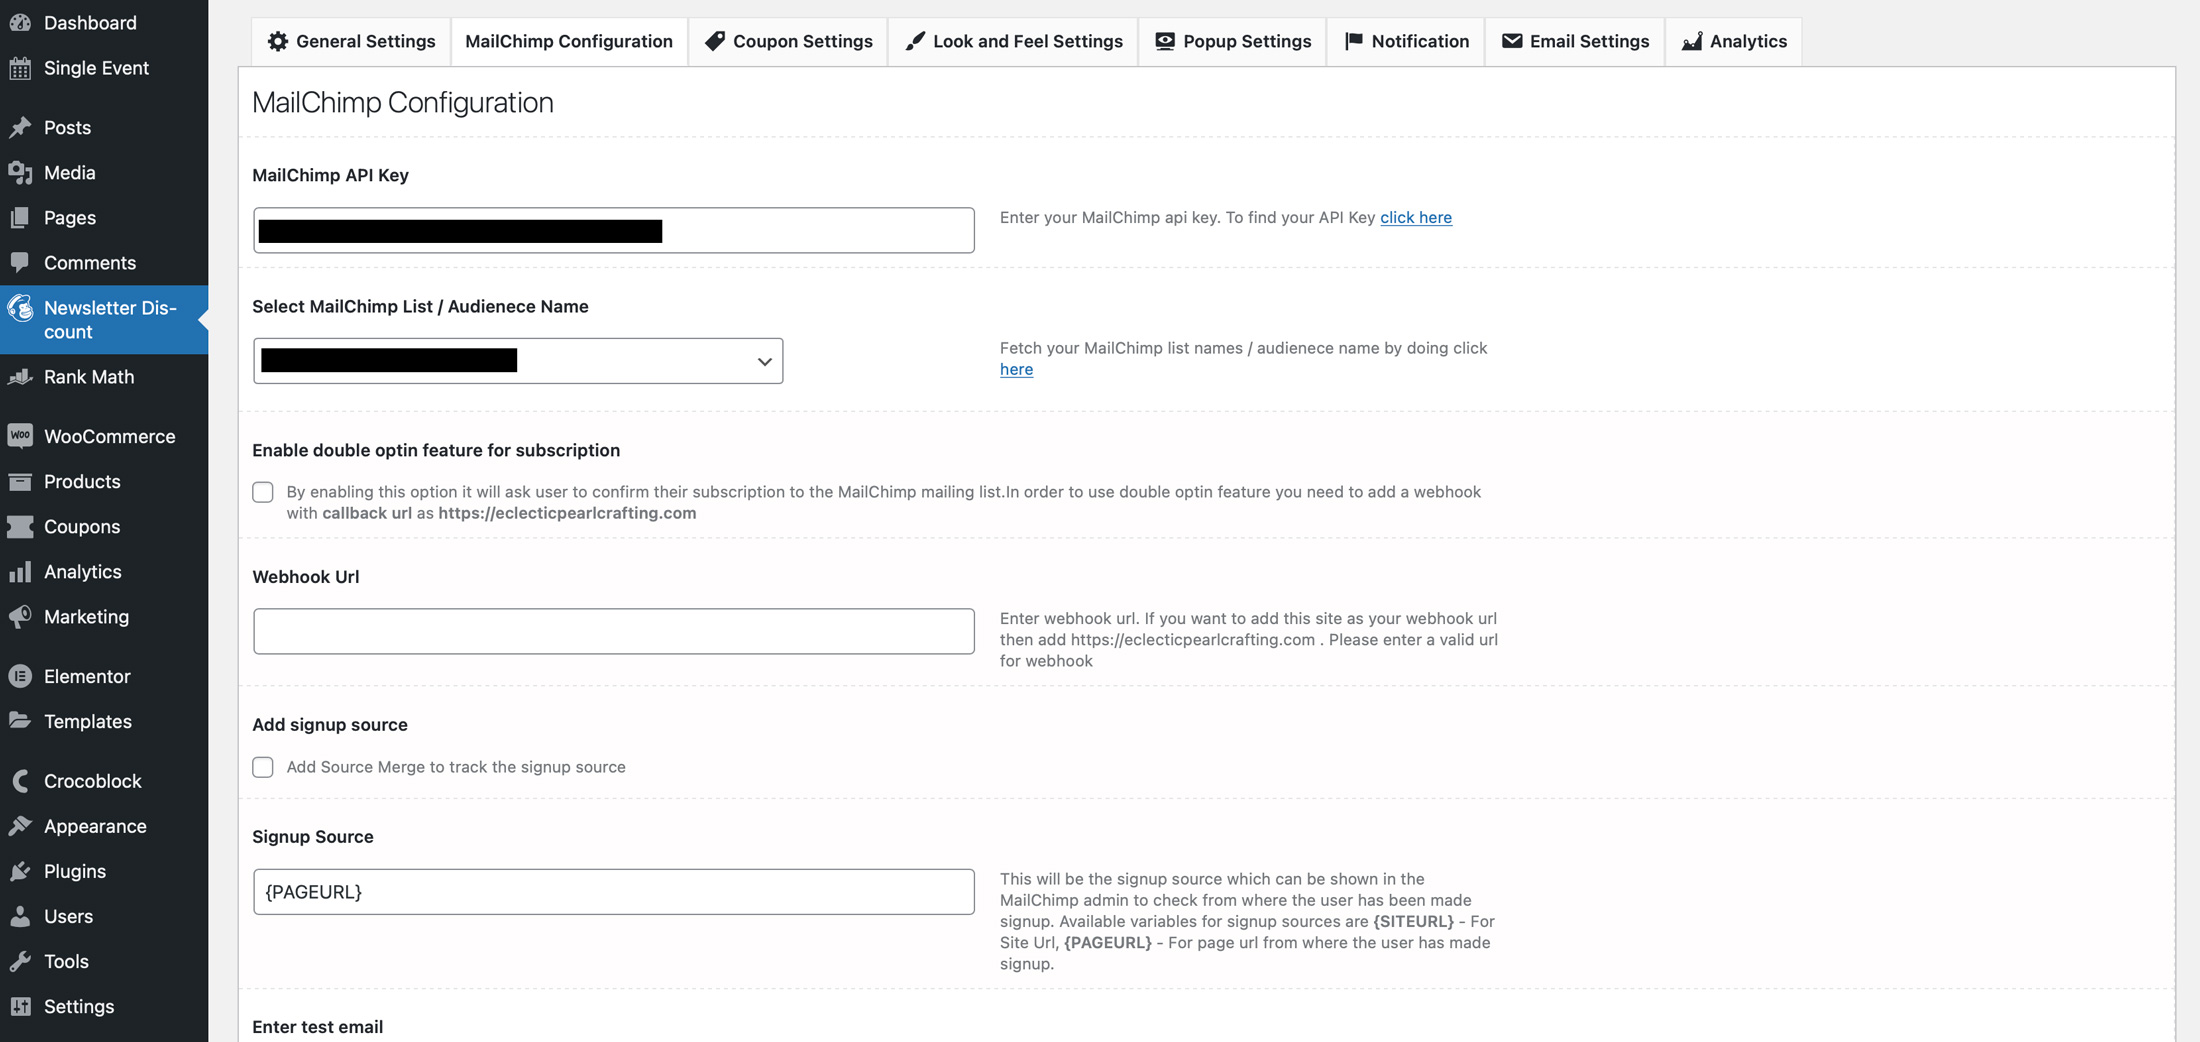This screenshot has width=2200, height=1042.
Task: Click the Elementor logo icon
Action: tap(20, 676)
